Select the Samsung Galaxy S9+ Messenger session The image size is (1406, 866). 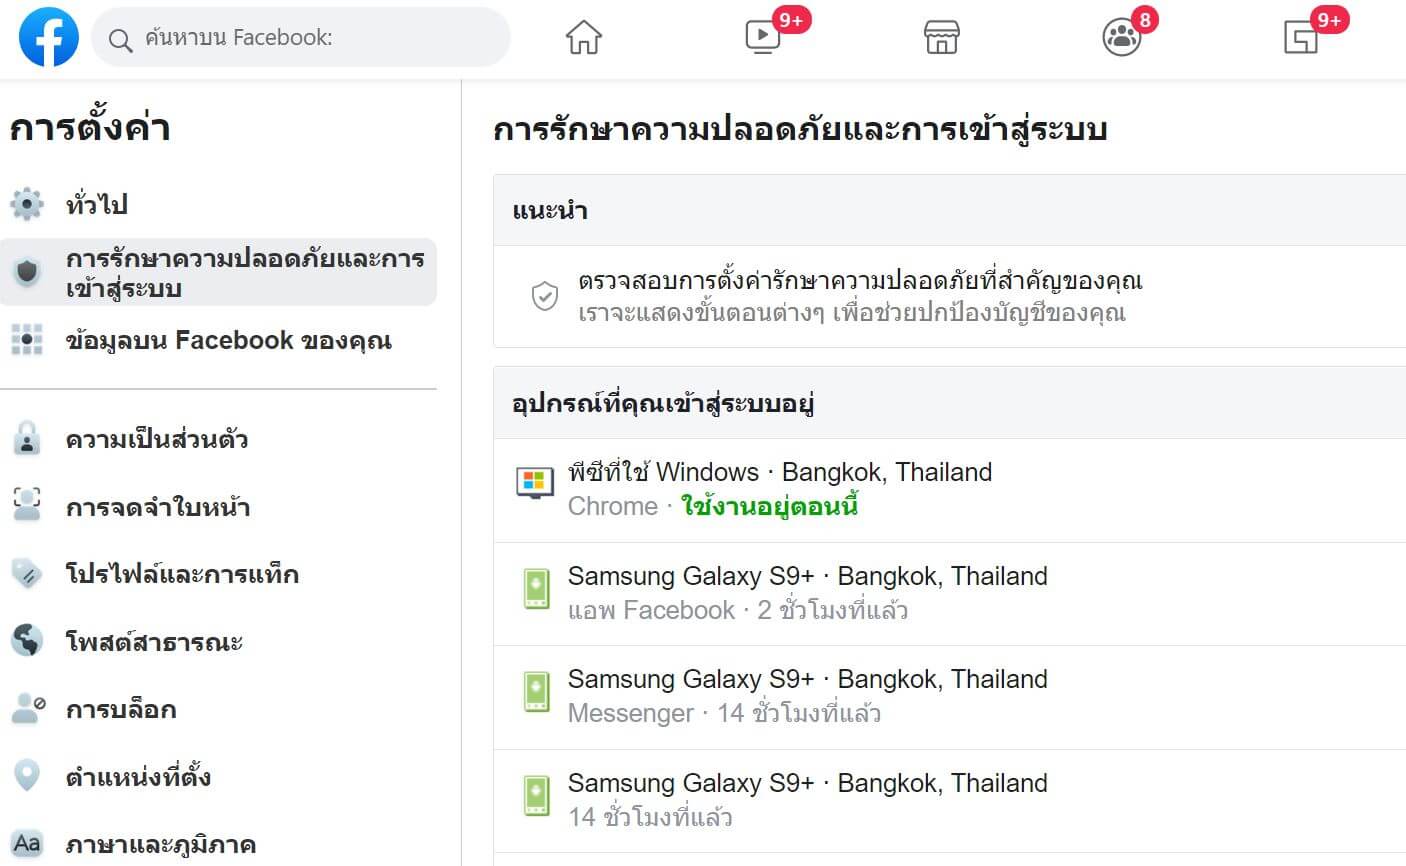(x=949, y=697)
